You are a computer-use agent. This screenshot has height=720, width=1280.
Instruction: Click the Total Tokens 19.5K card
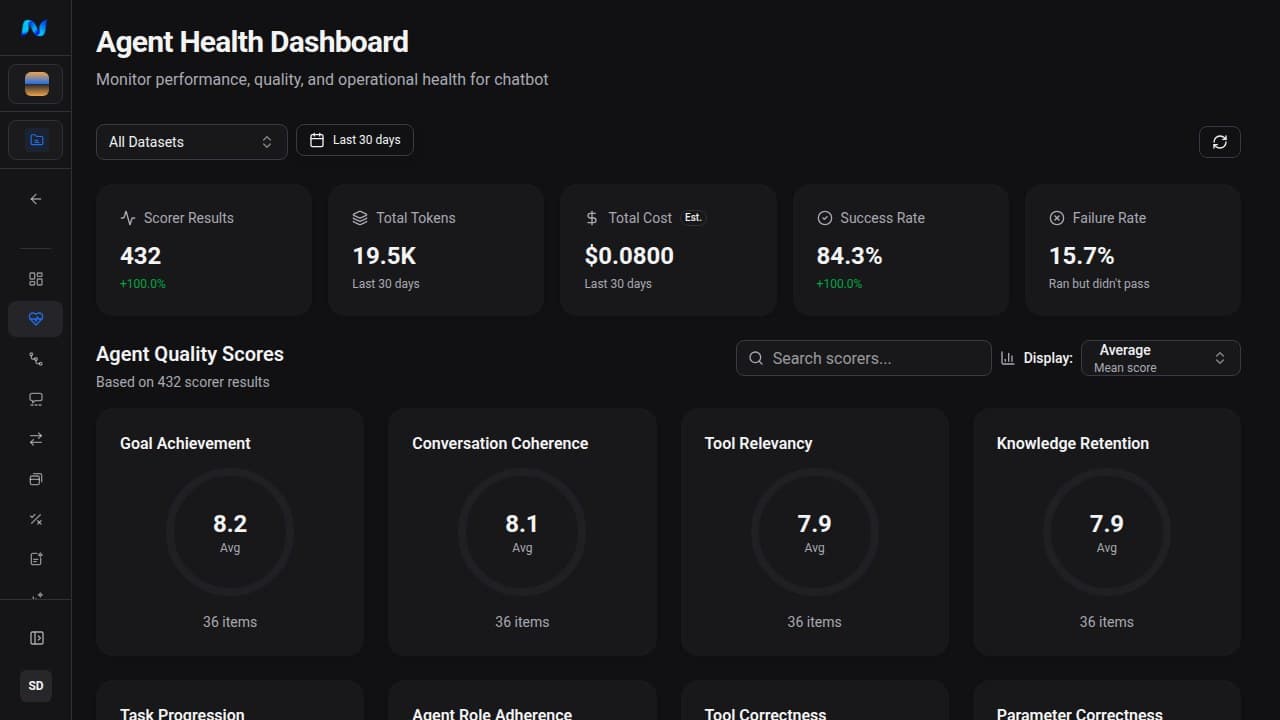(x=436, y=250)
